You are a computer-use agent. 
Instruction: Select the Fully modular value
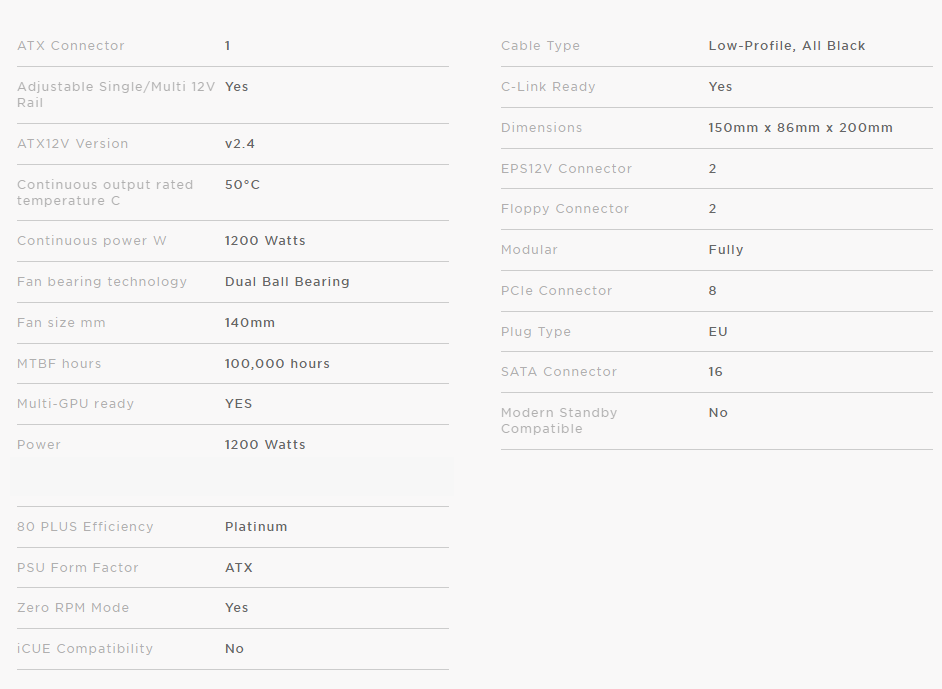tap(726, 250)
